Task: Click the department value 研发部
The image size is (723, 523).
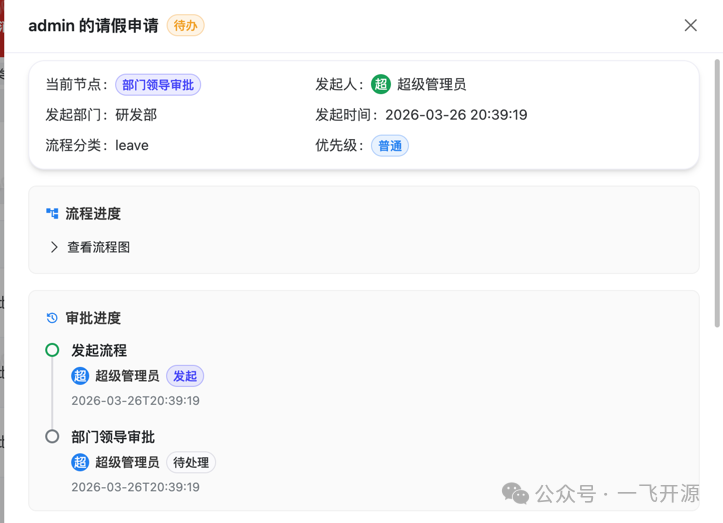Action: click(136, 115)
